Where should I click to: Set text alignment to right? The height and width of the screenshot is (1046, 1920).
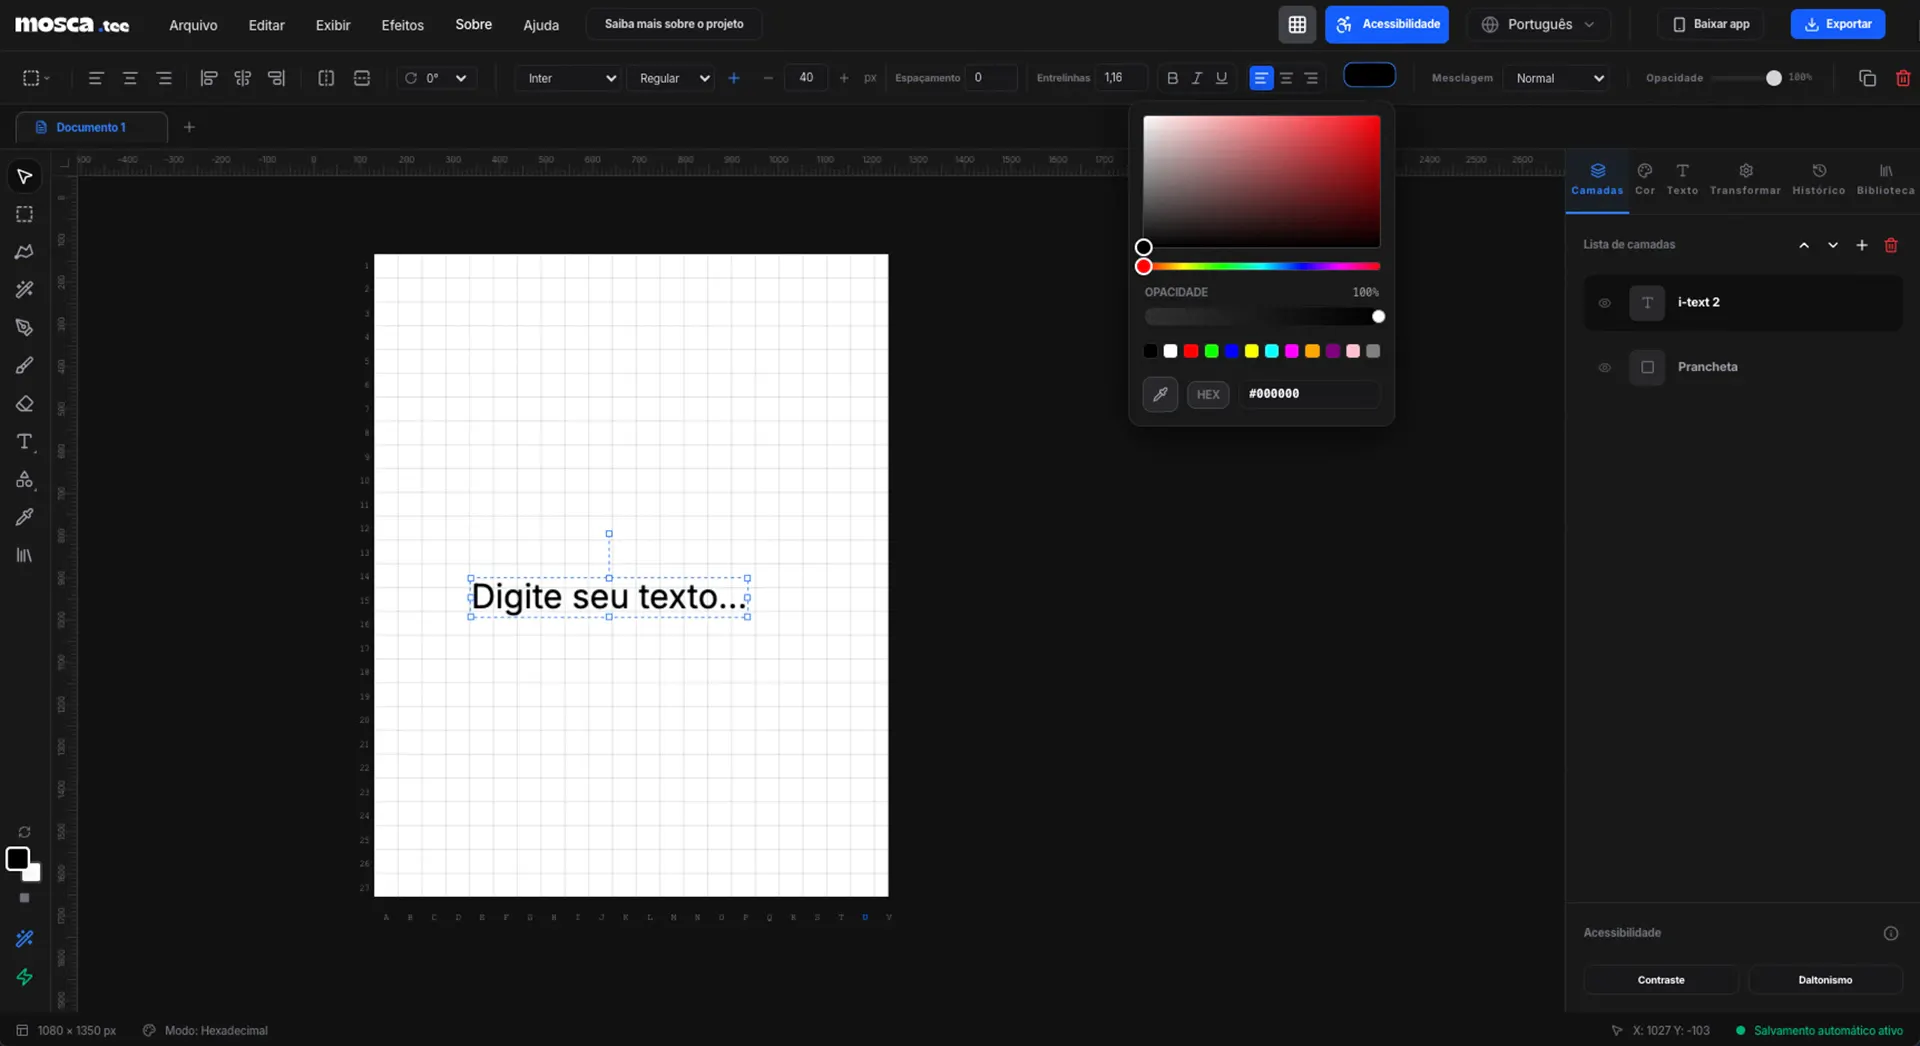click(1311, 78)
